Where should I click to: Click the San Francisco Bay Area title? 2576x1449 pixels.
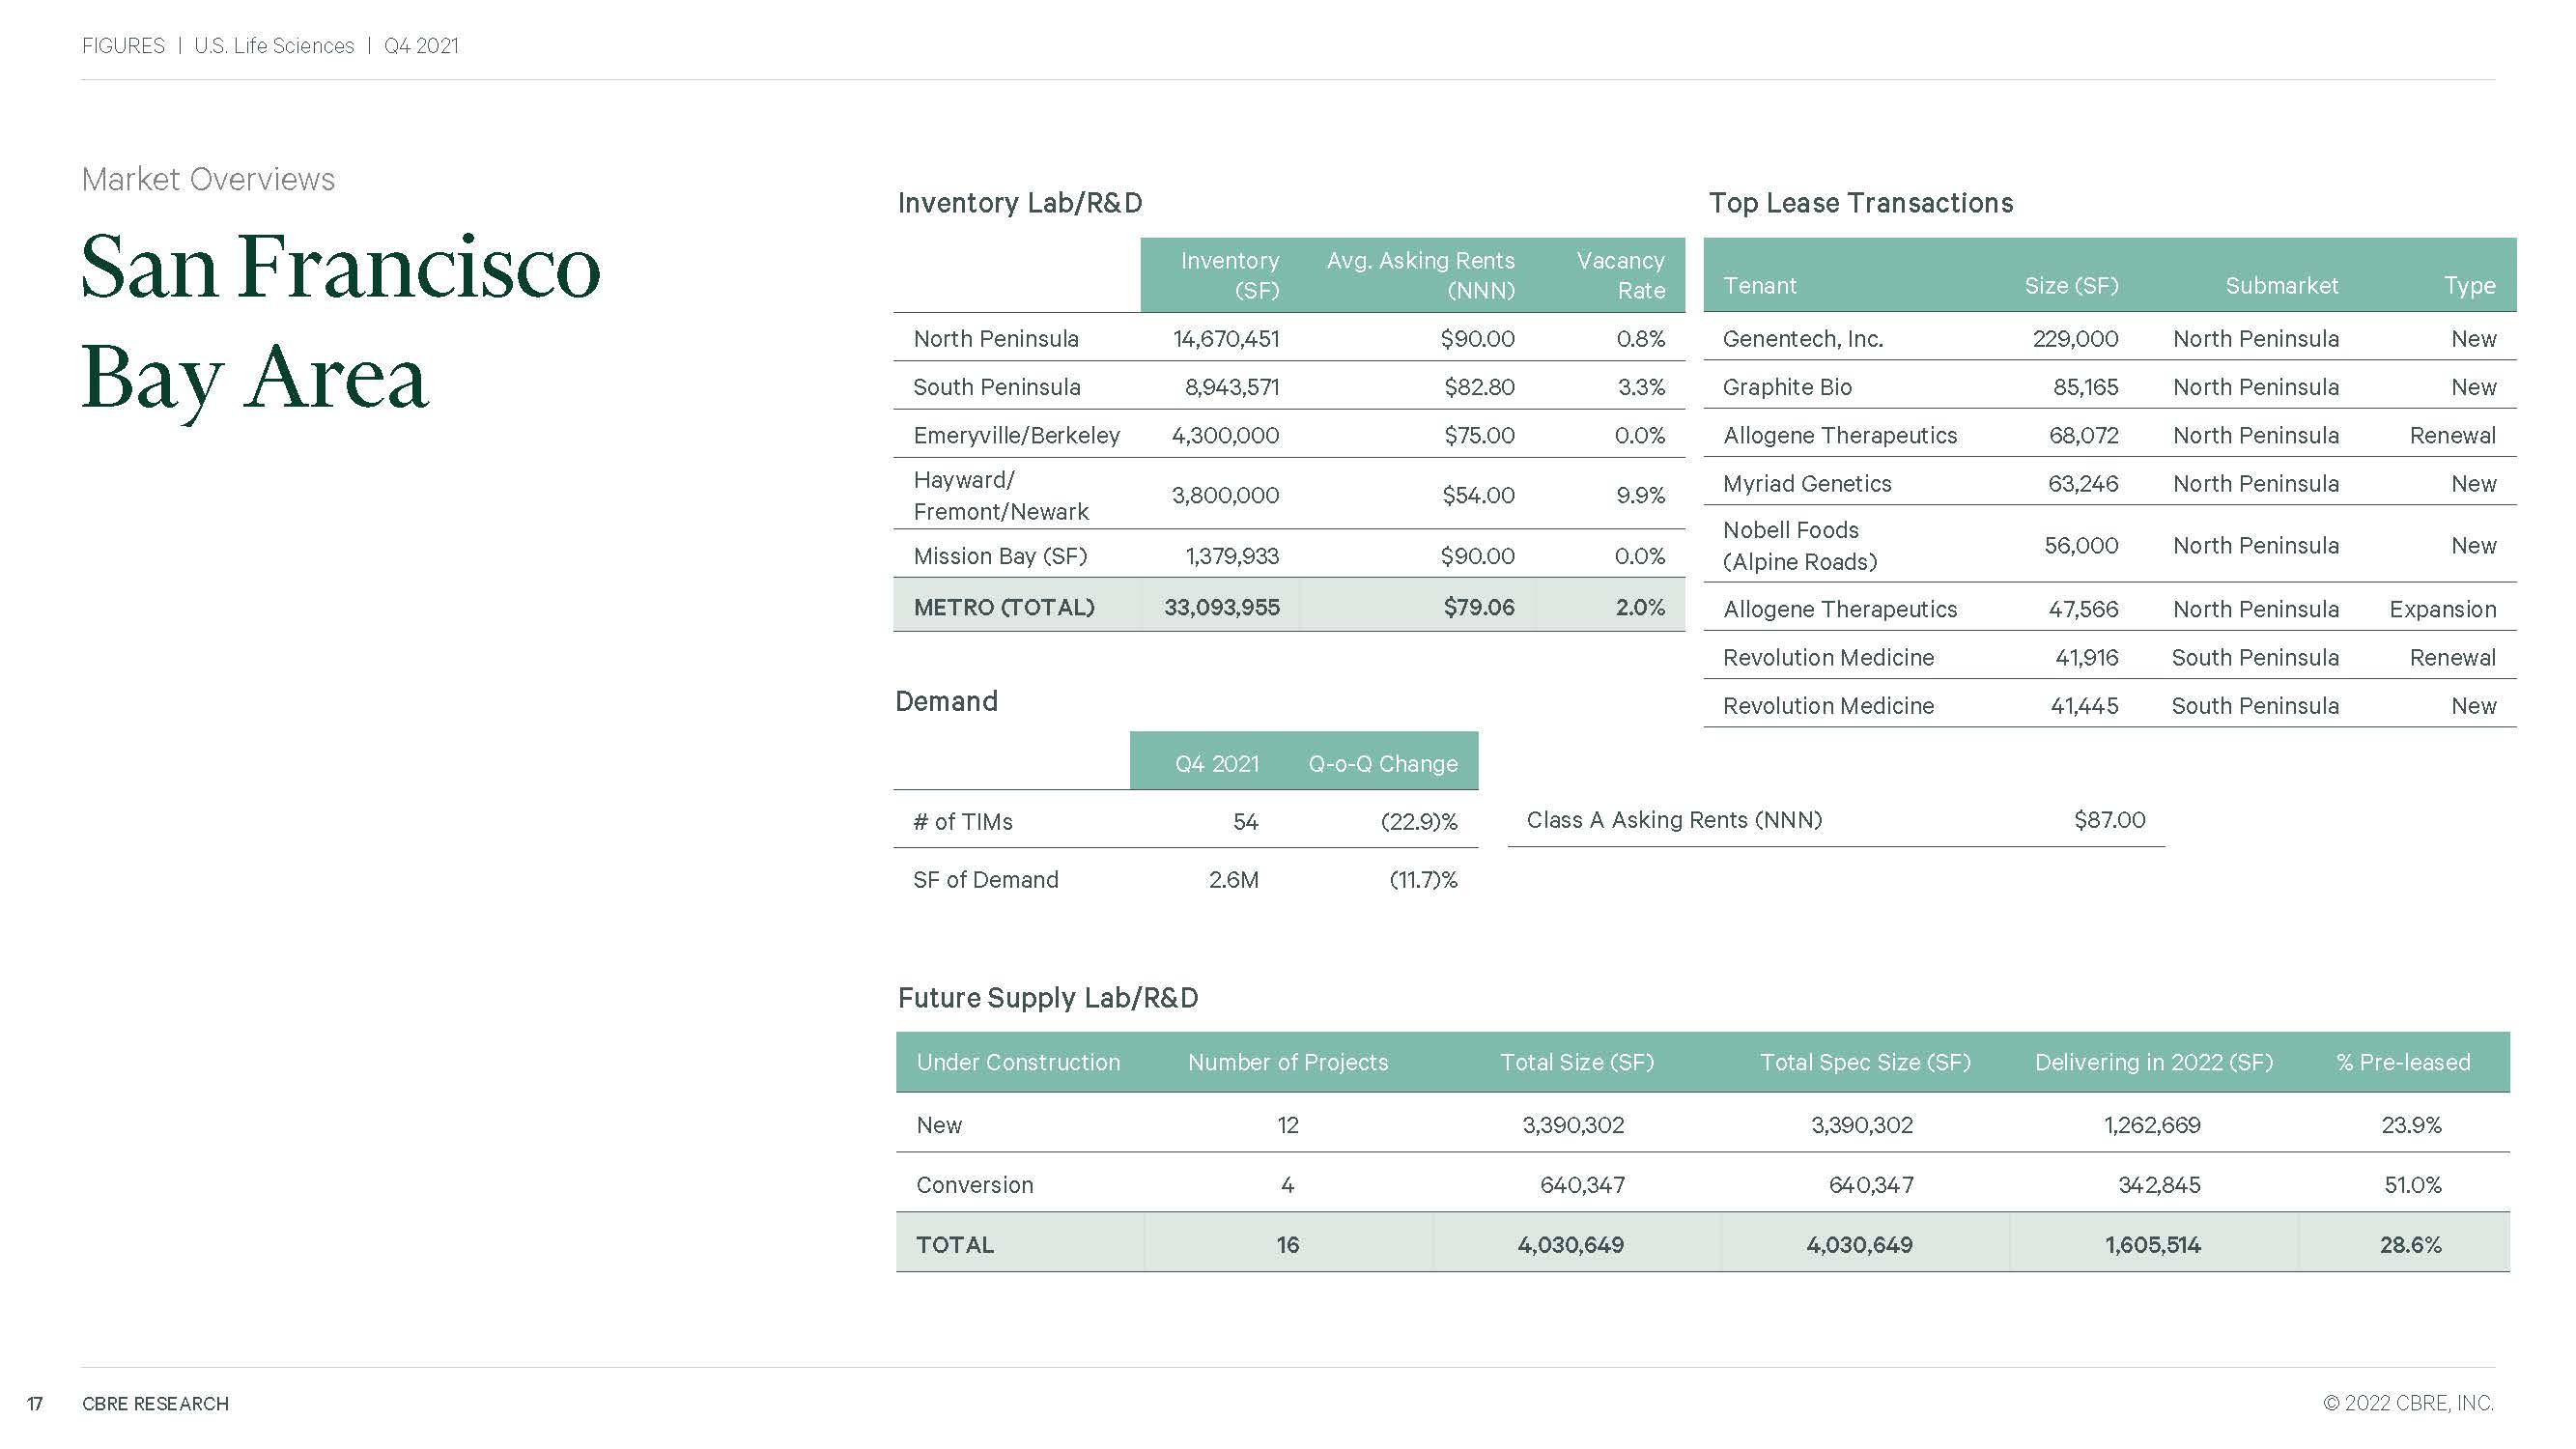tap(340, 320)
